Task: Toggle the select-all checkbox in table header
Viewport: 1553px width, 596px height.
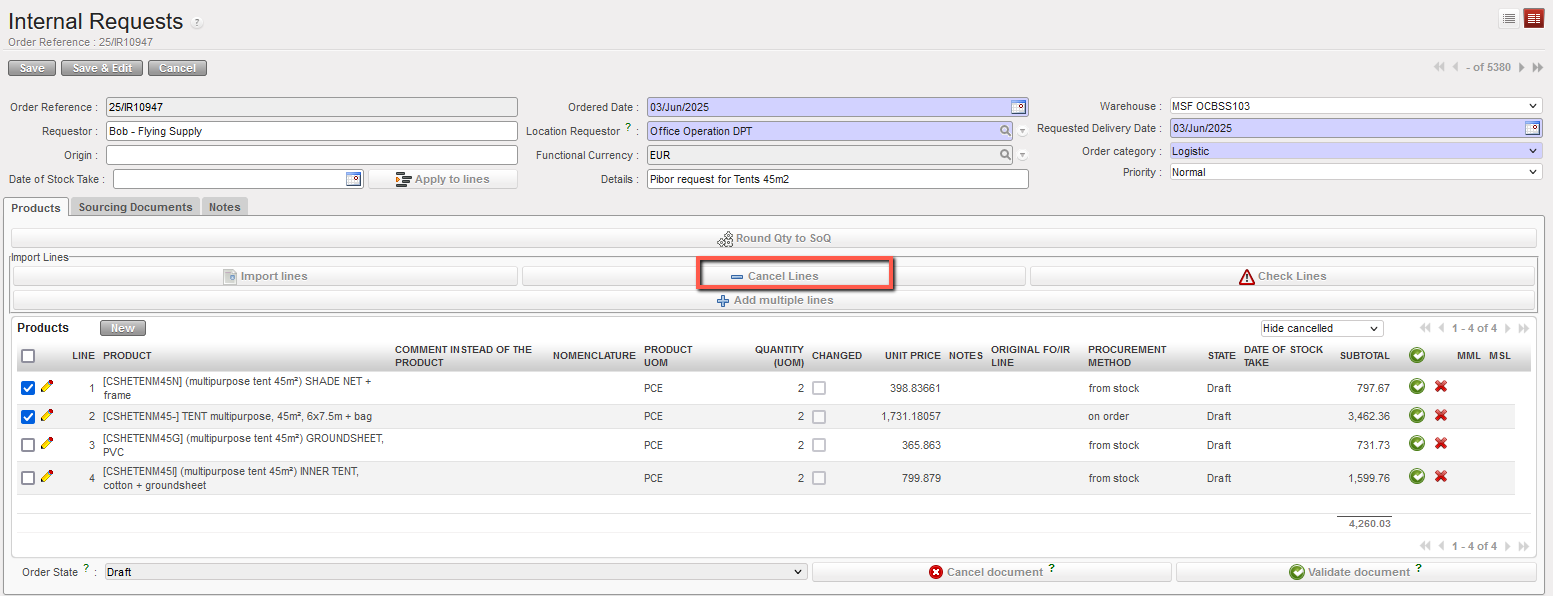Action: click(28, 356)
